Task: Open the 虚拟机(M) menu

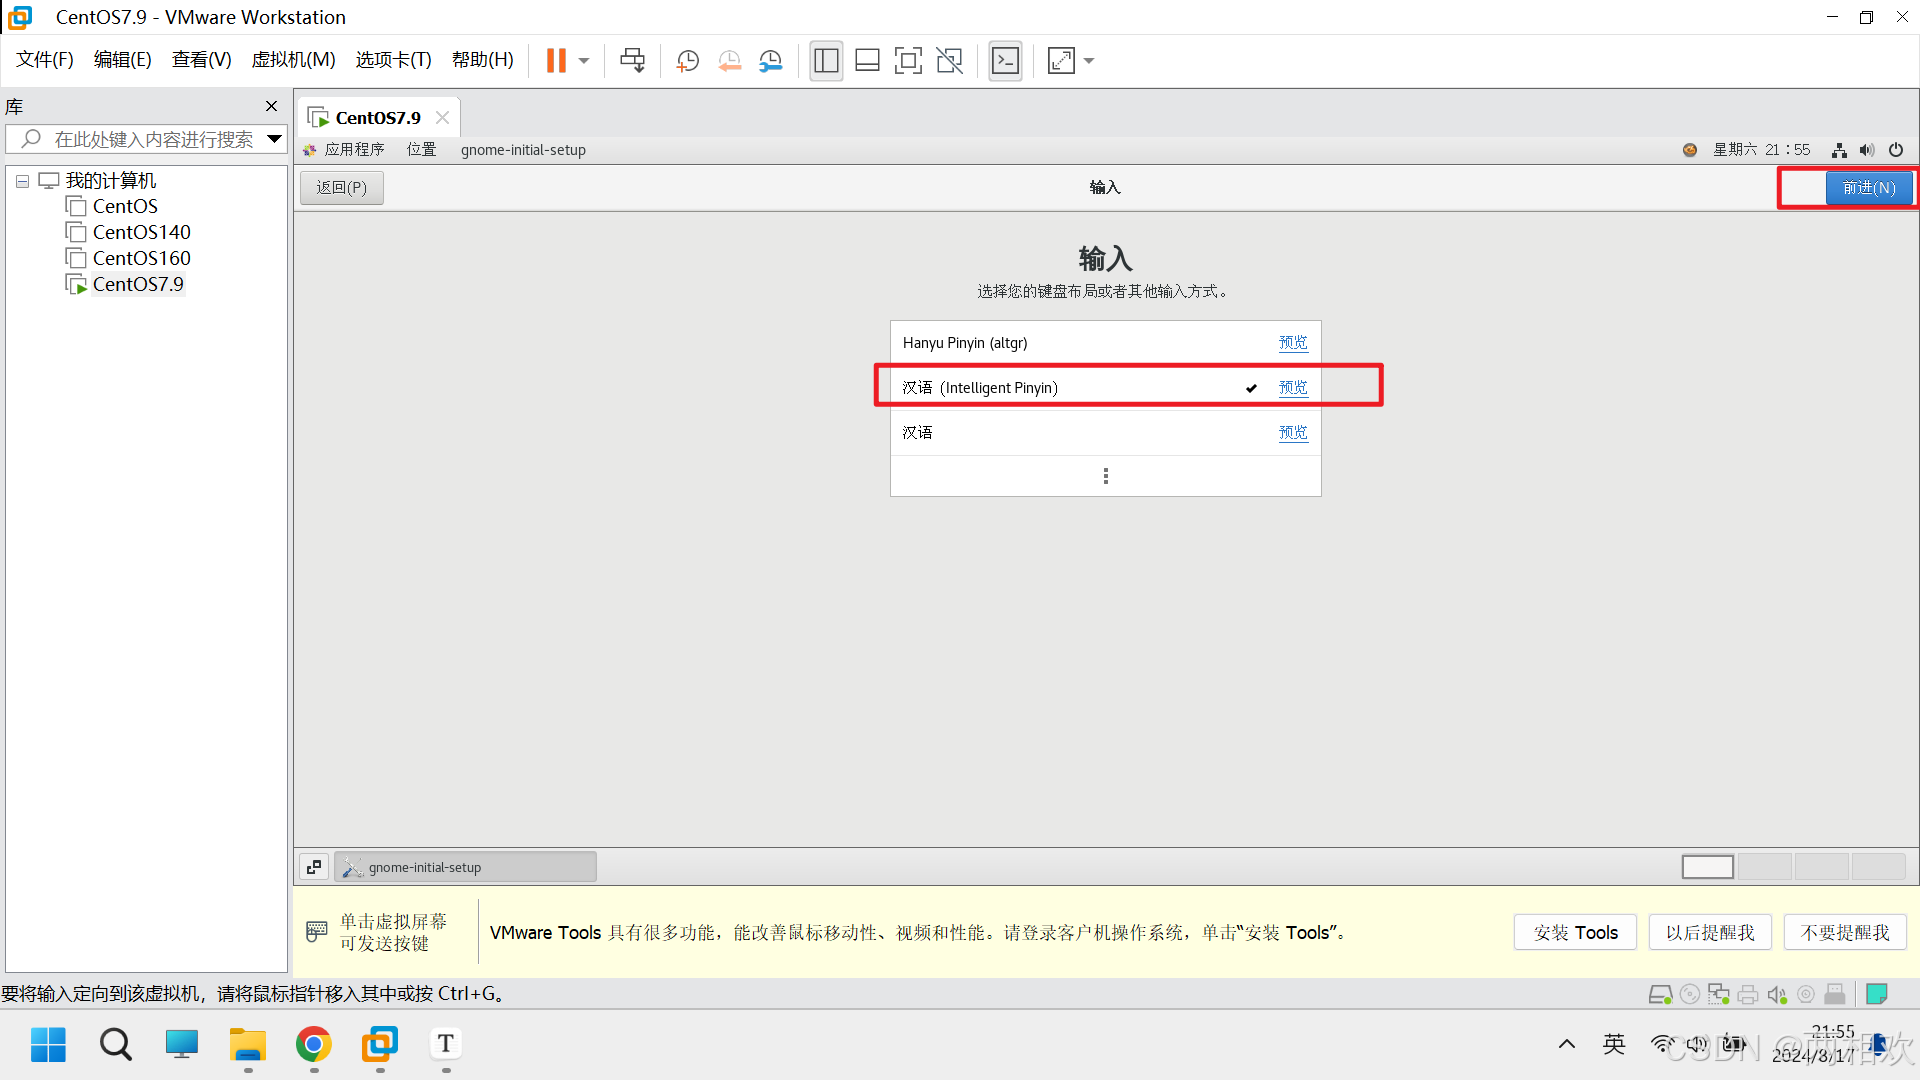Action: (293, 60)
